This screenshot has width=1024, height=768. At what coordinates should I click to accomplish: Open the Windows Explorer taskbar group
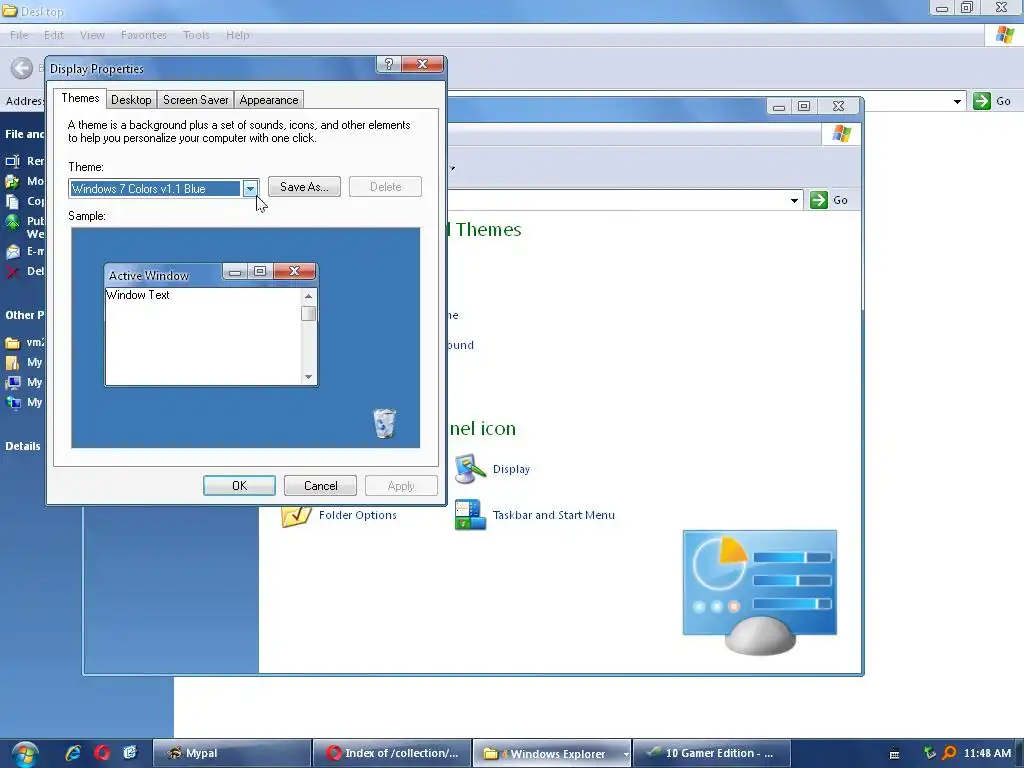click(552, 753)
